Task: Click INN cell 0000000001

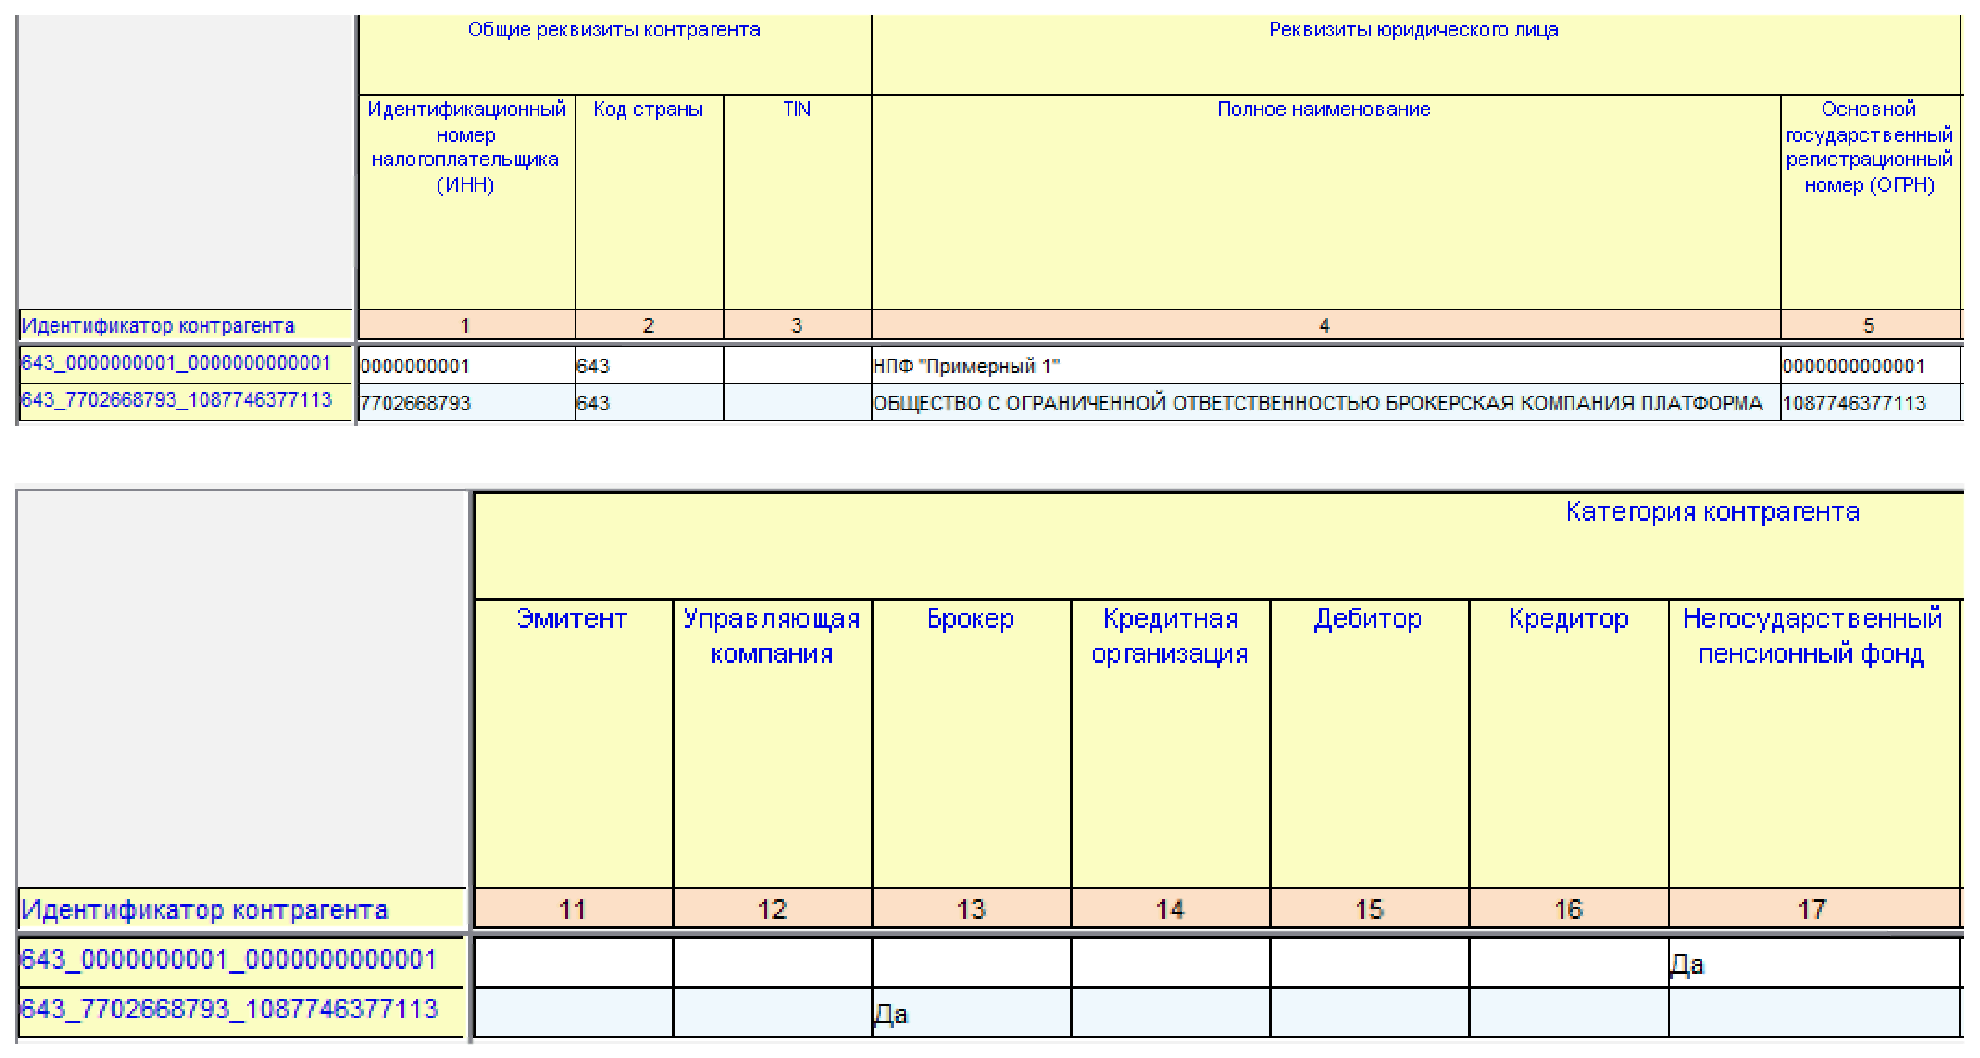Action: 466,365
